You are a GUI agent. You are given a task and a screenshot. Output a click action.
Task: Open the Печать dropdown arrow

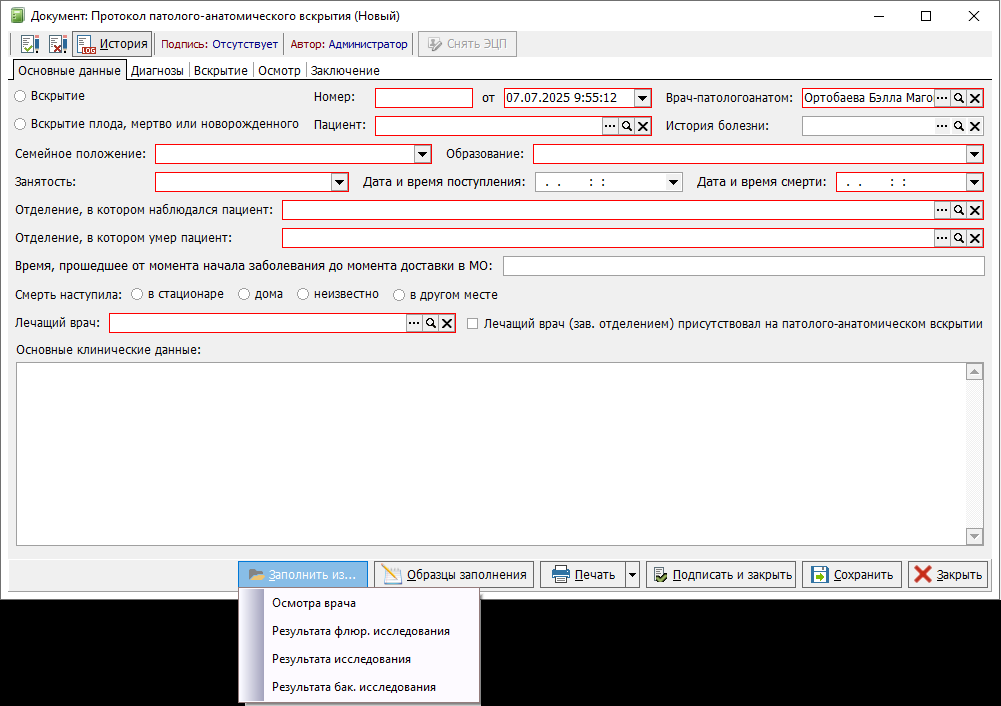(x=632, y=575)
